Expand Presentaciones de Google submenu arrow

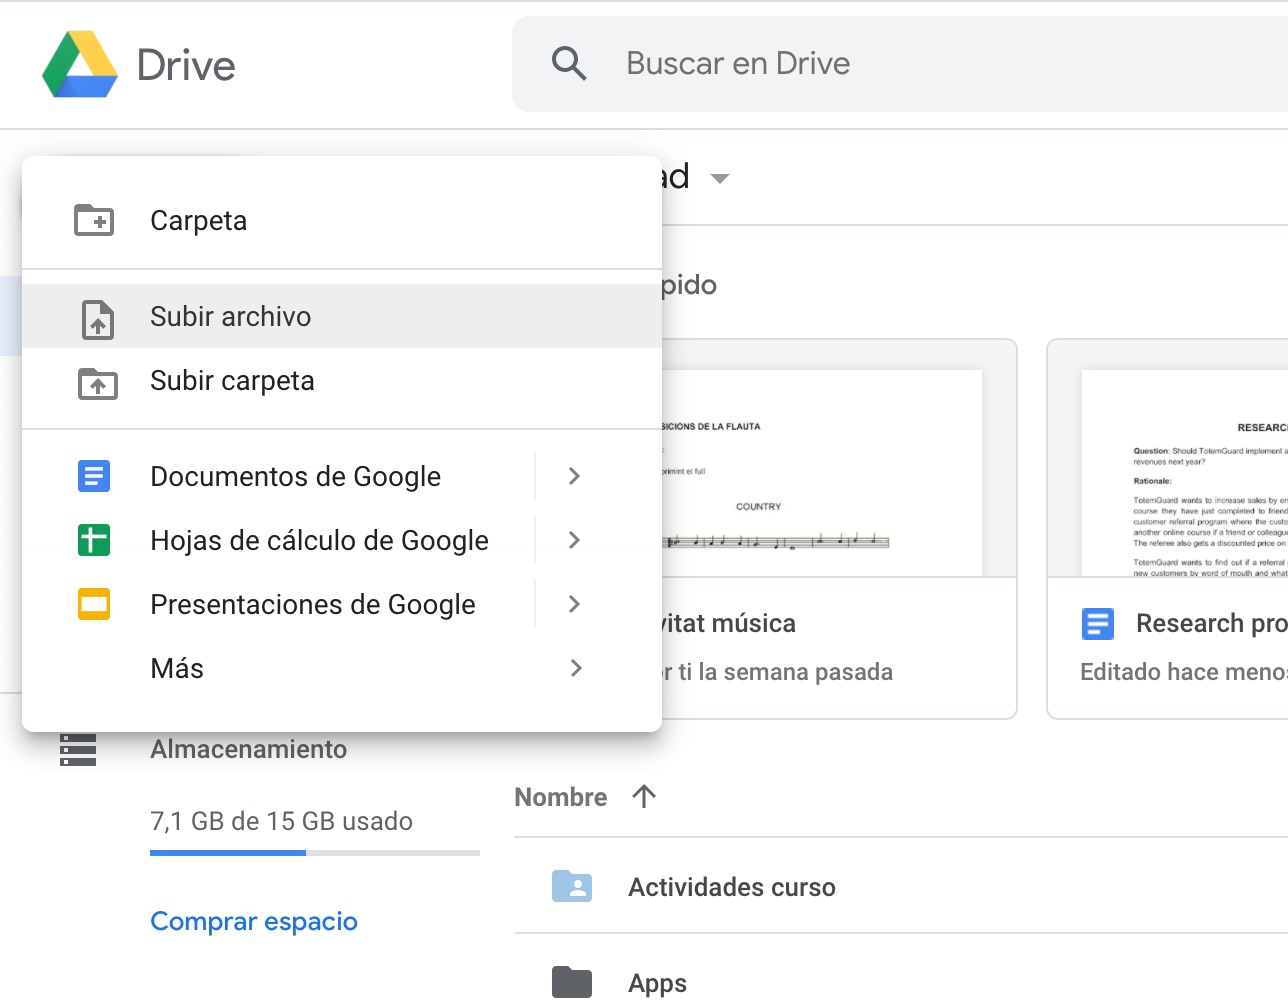(x=574, y=604)
